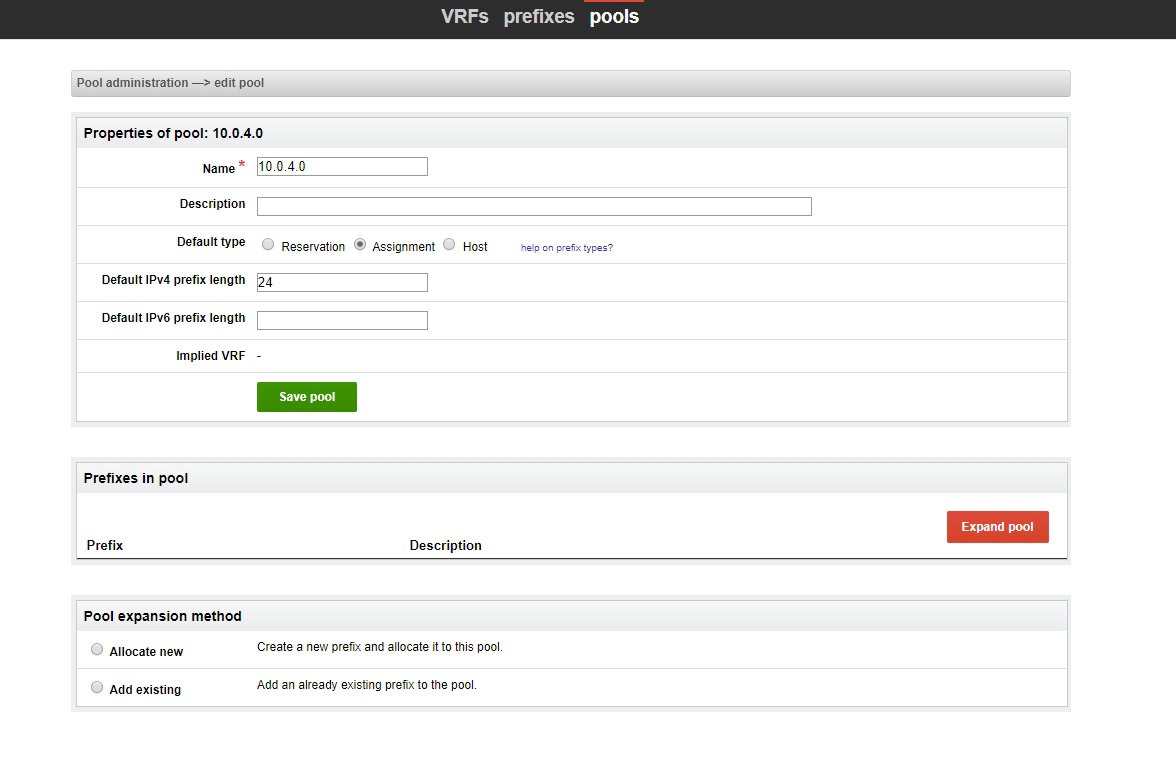The image size is (1176, 770).
Task: Select the Default IPv6 prefix length field
Action: pyautogui.click(x=341, y=320)
